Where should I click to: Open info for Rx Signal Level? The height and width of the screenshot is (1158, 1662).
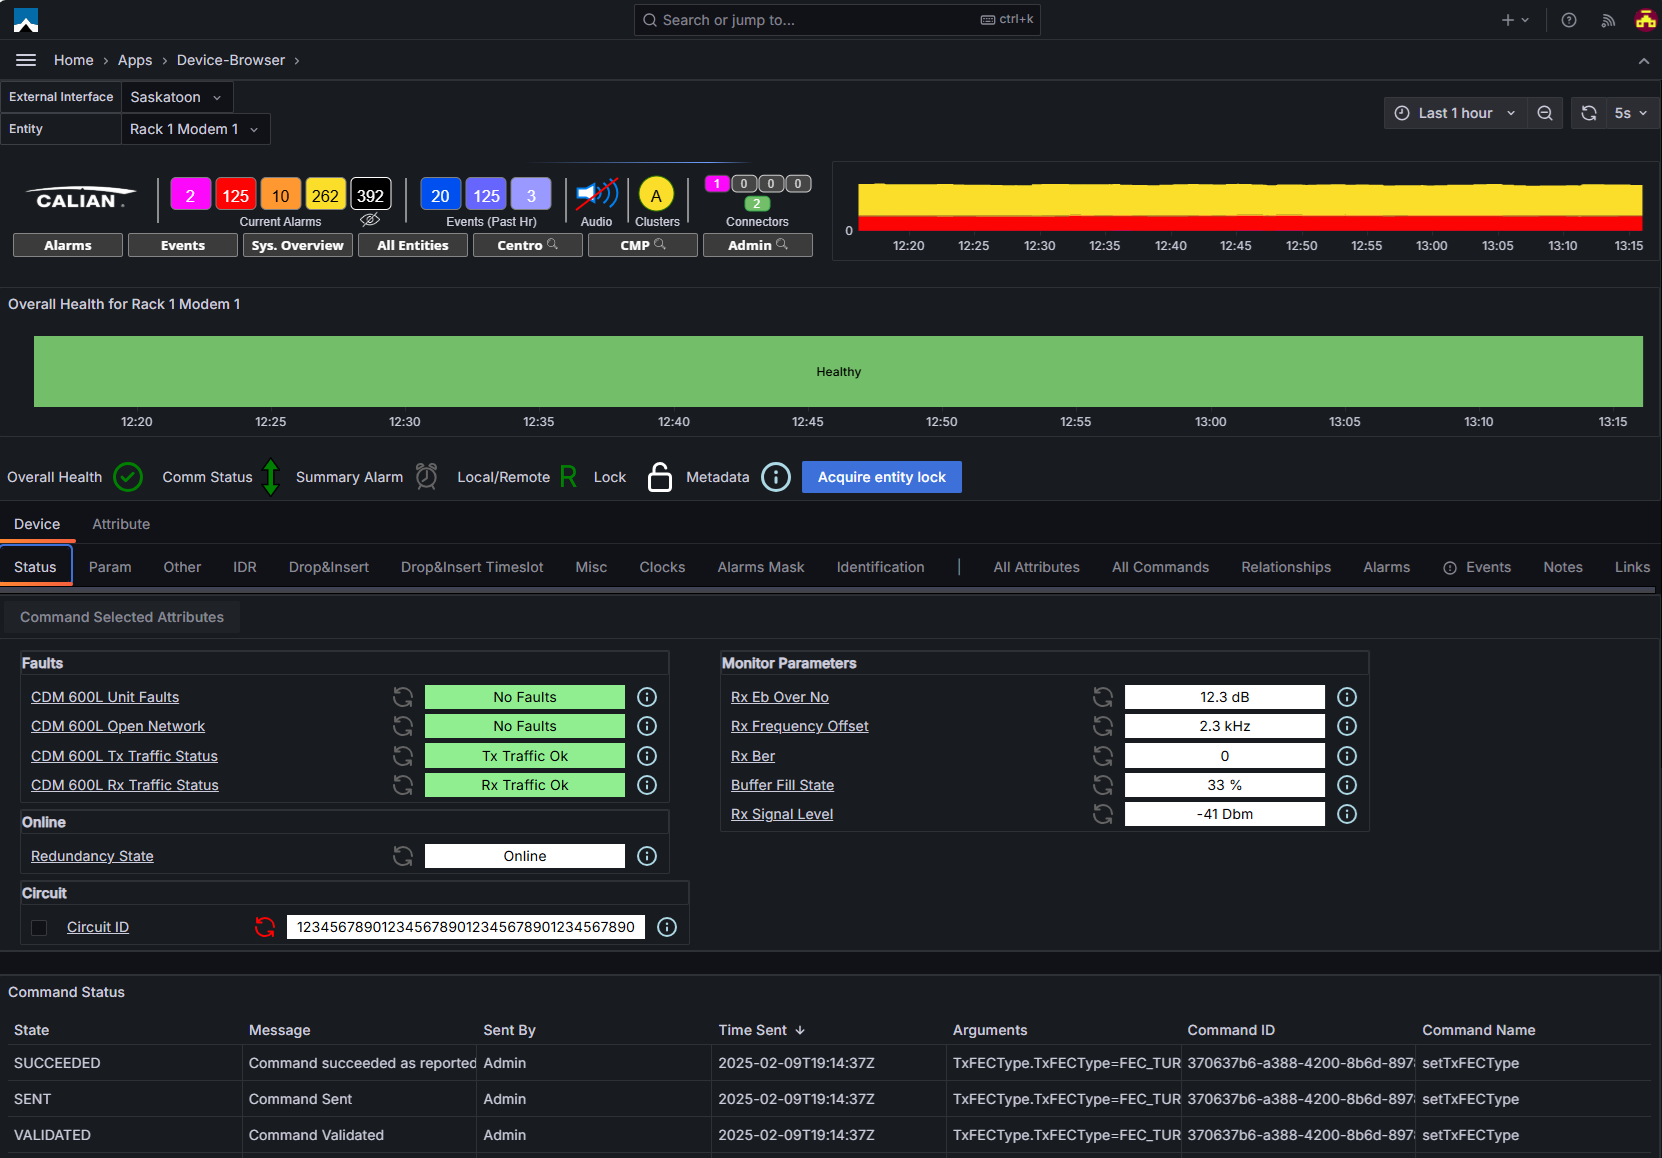click(x=1347, y=814)
